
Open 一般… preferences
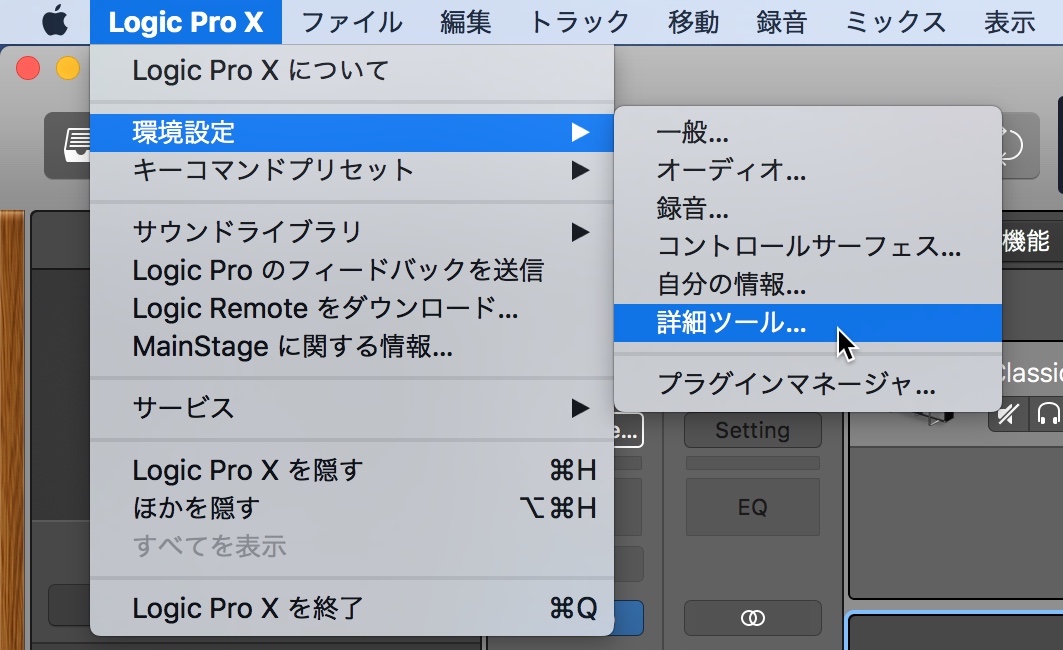click(x=808, y=133)
